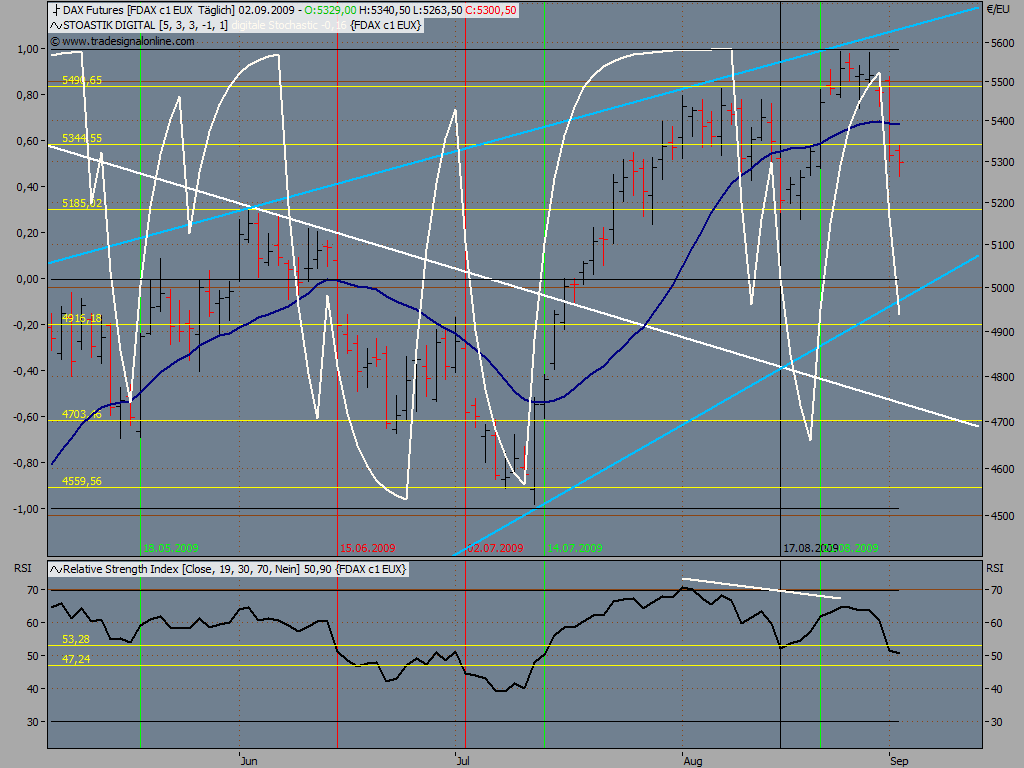Click the bar-chart icon before DAX Futures label

56,10
